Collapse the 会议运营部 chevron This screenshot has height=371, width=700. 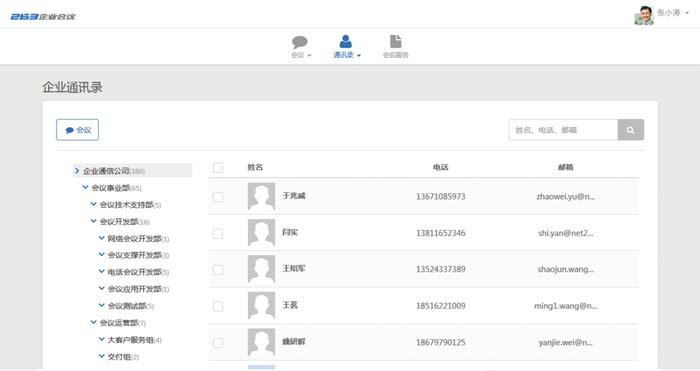[x=93, y=322]
